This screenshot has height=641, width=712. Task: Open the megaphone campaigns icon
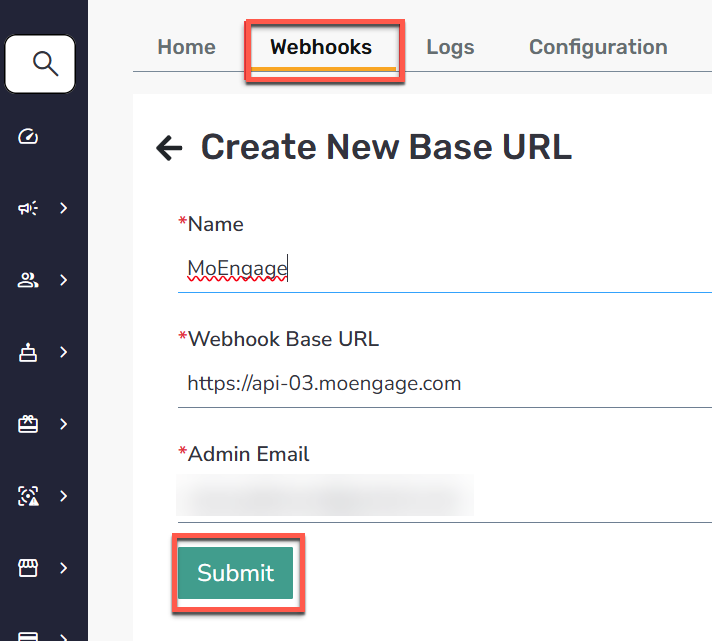tap(28, 208)
